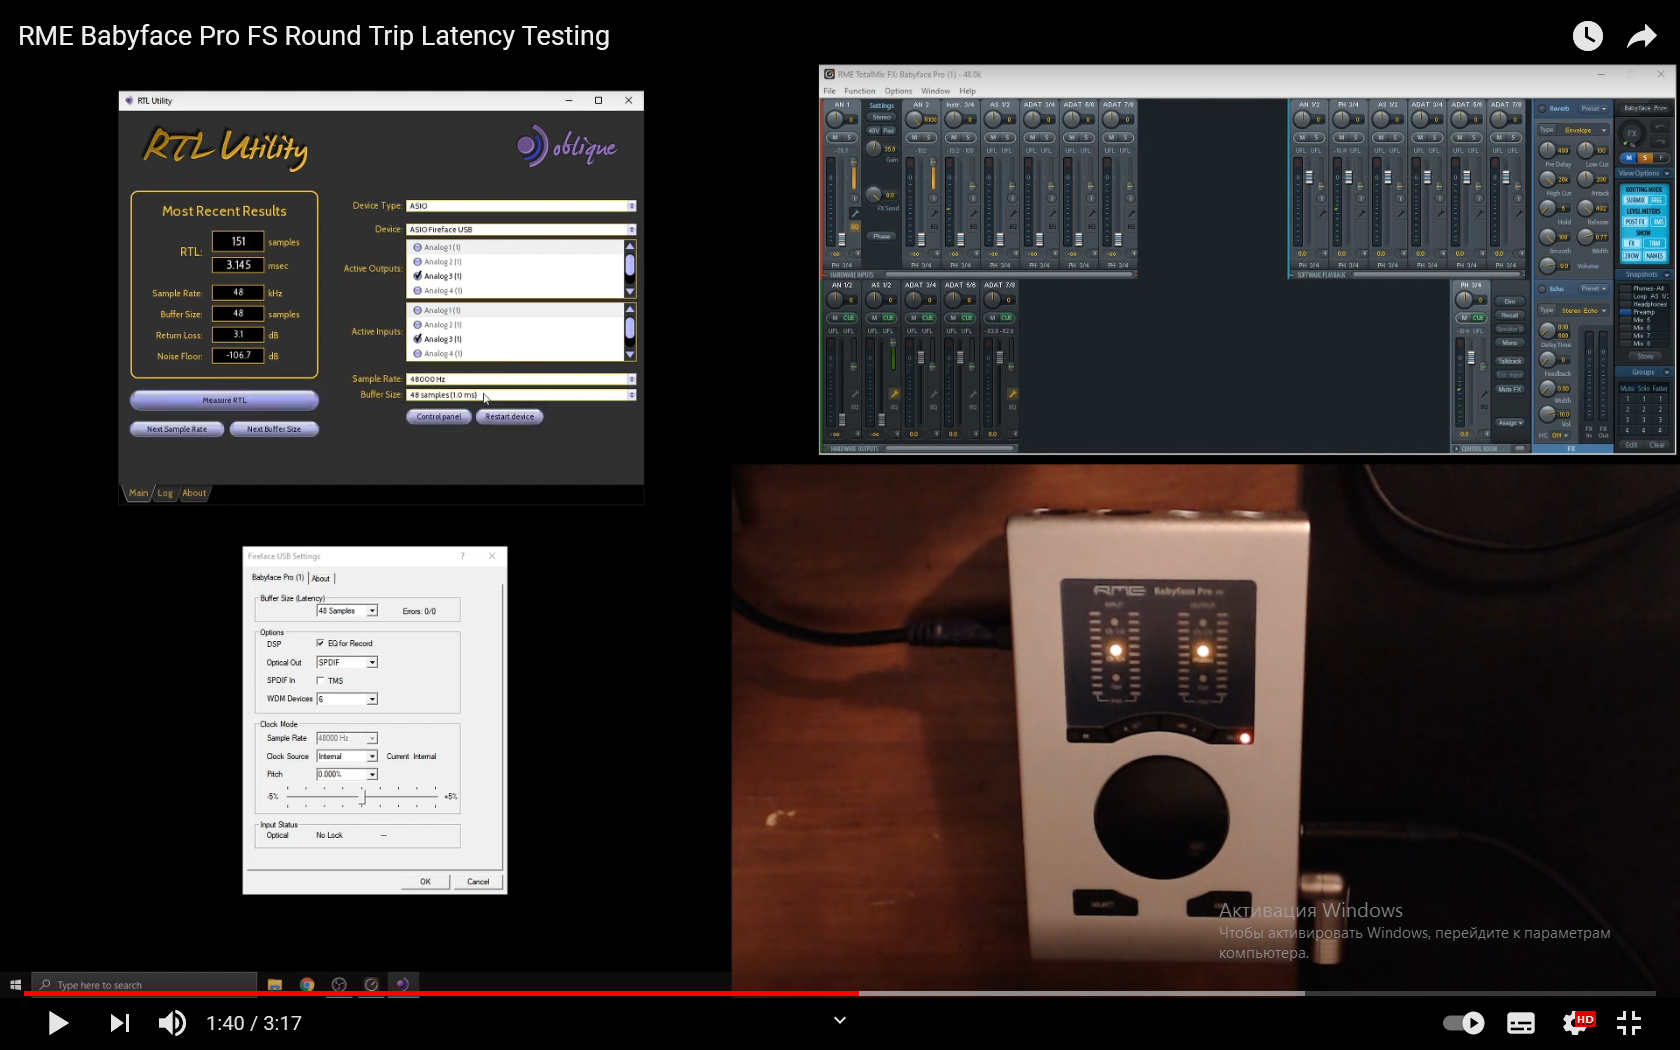Open Device dropdown ASIO Fireface USB
Image resolution: width=1680 pixels, height=1050 pixels.
point(521,229)
